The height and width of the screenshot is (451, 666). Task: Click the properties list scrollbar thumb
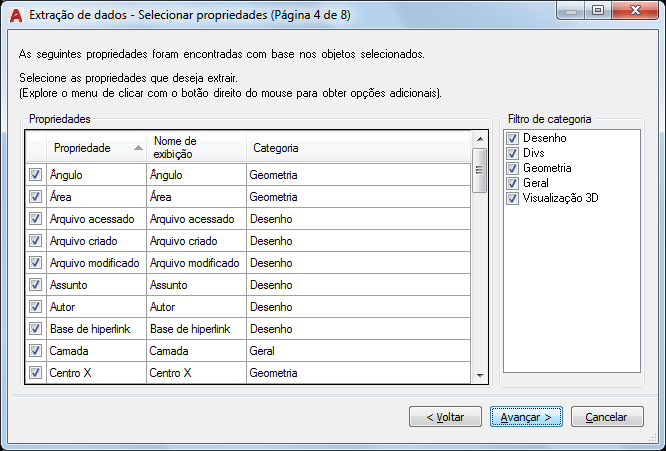[x=480, y=170]
